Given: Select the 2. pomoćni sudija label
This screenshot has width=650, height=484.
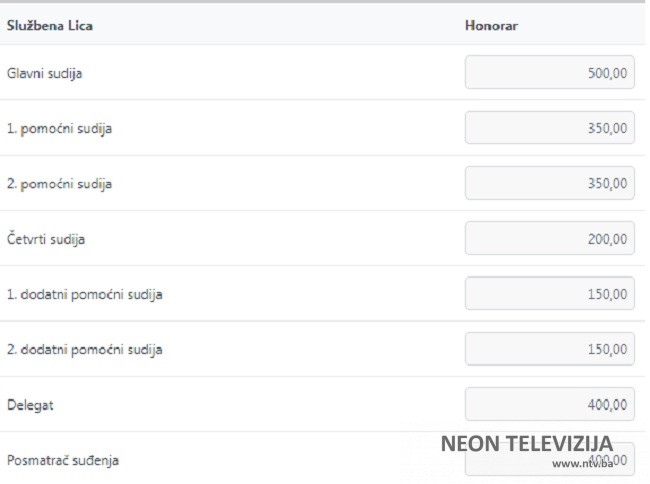Looking at the screenshot, I should 60,184.
